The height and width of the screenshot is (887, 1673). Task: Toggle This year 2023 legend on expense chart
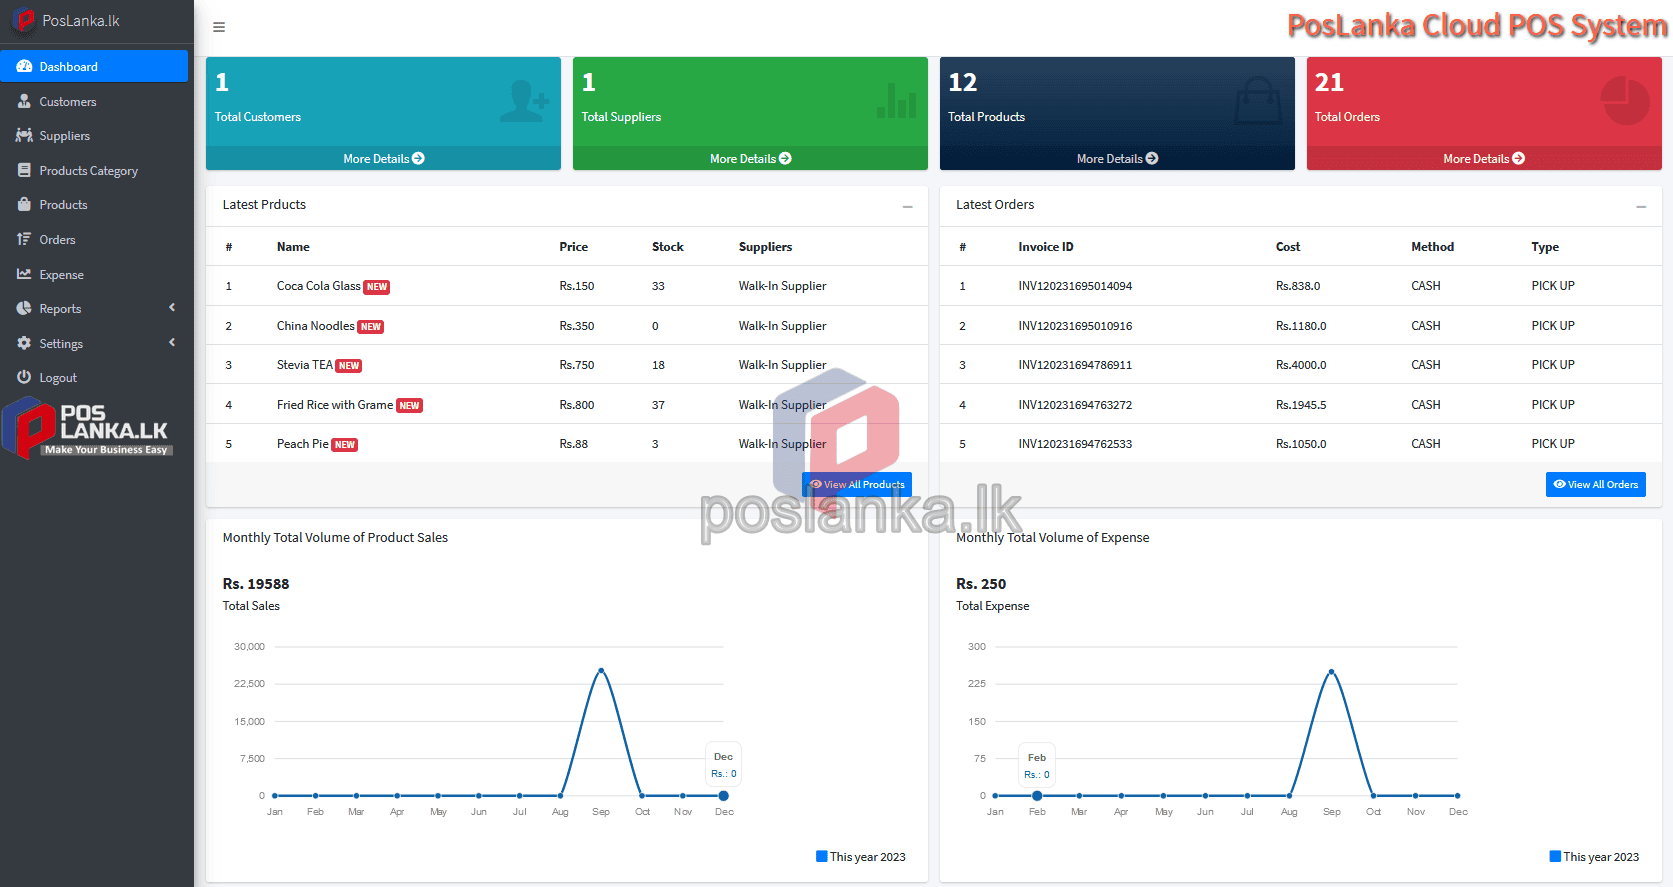point(1594,857)
